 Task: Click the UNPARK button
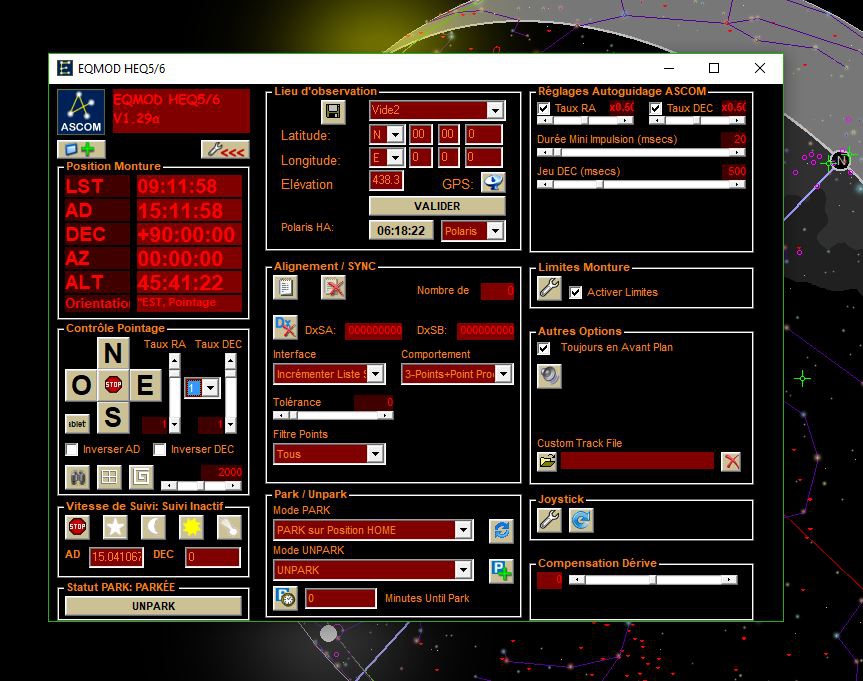(154, 606)
